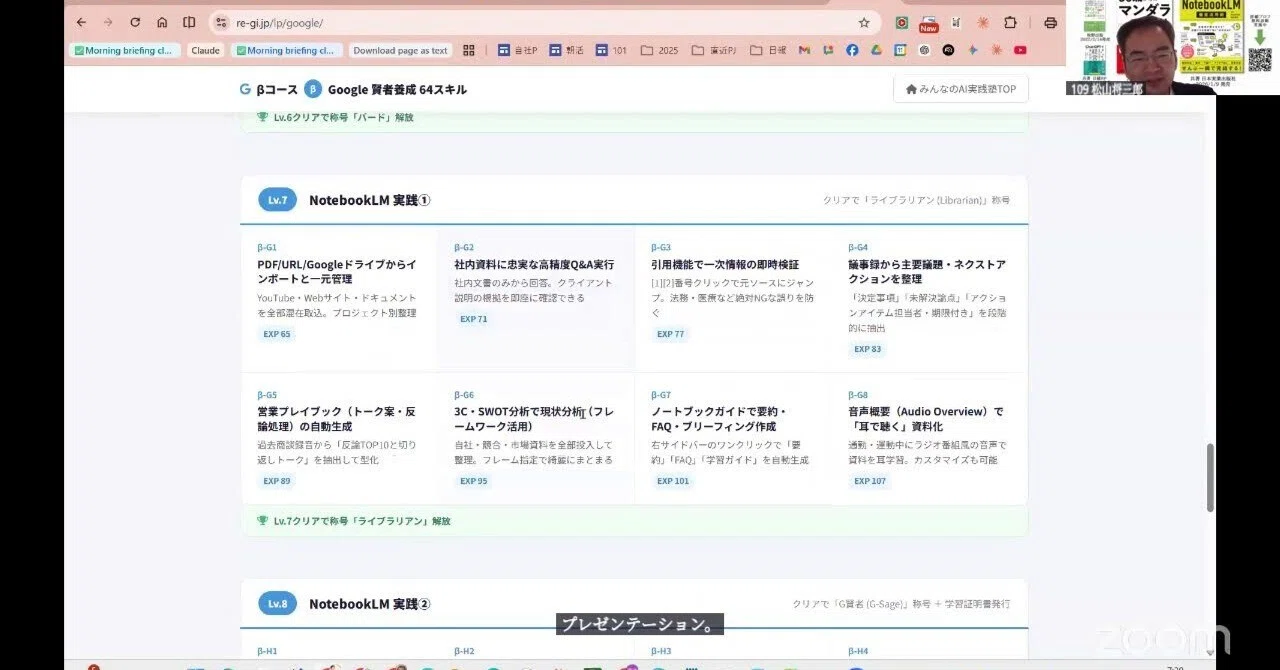Open the 101 bookmark
This screenshot has width=1280, height=670.
pos(612,50)
